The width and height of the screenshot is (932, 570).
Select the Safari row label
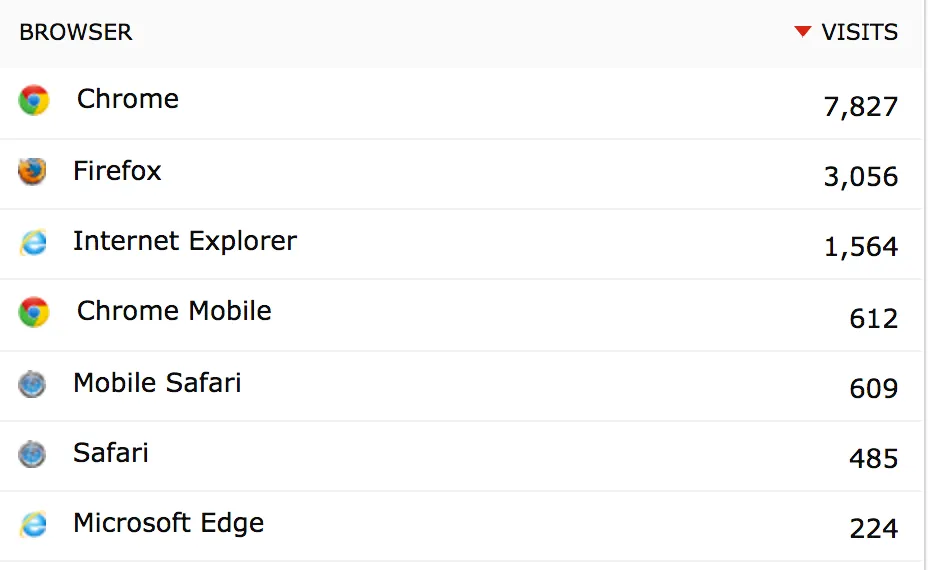(x=111, y=453)
